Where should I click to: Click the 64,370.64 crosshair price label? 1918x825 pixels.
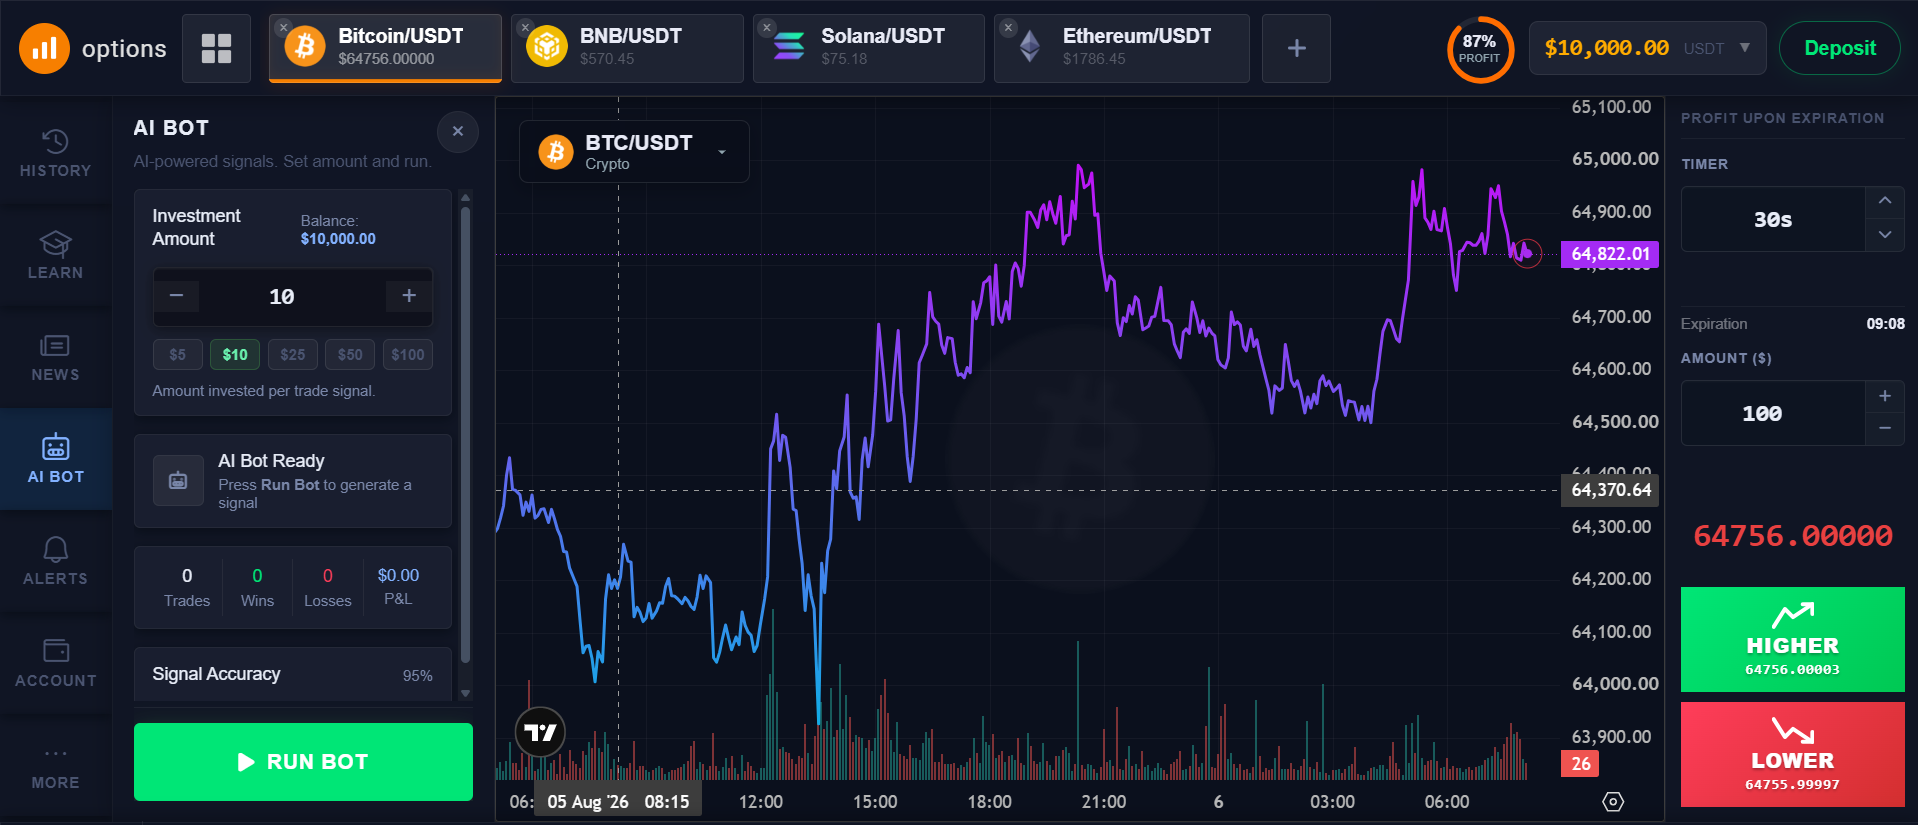pyautogui.click(x=1610, y=490)
